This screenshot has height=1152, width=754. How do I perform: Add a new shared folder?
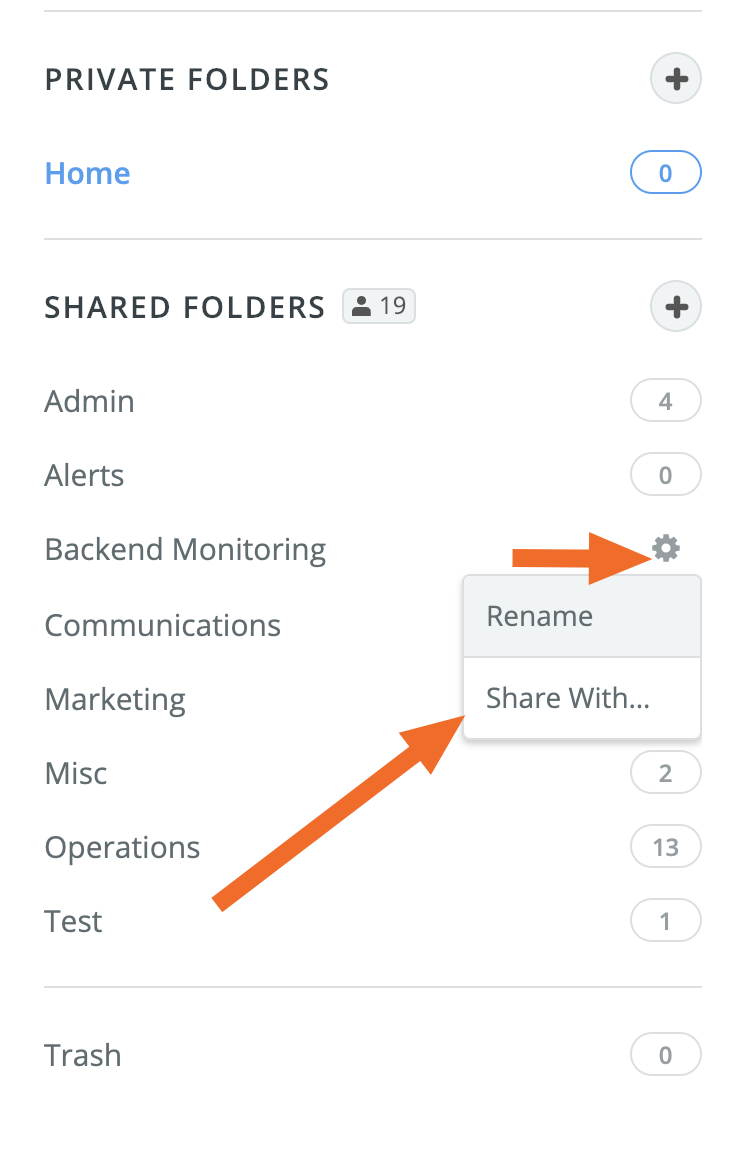coord(676,306)
